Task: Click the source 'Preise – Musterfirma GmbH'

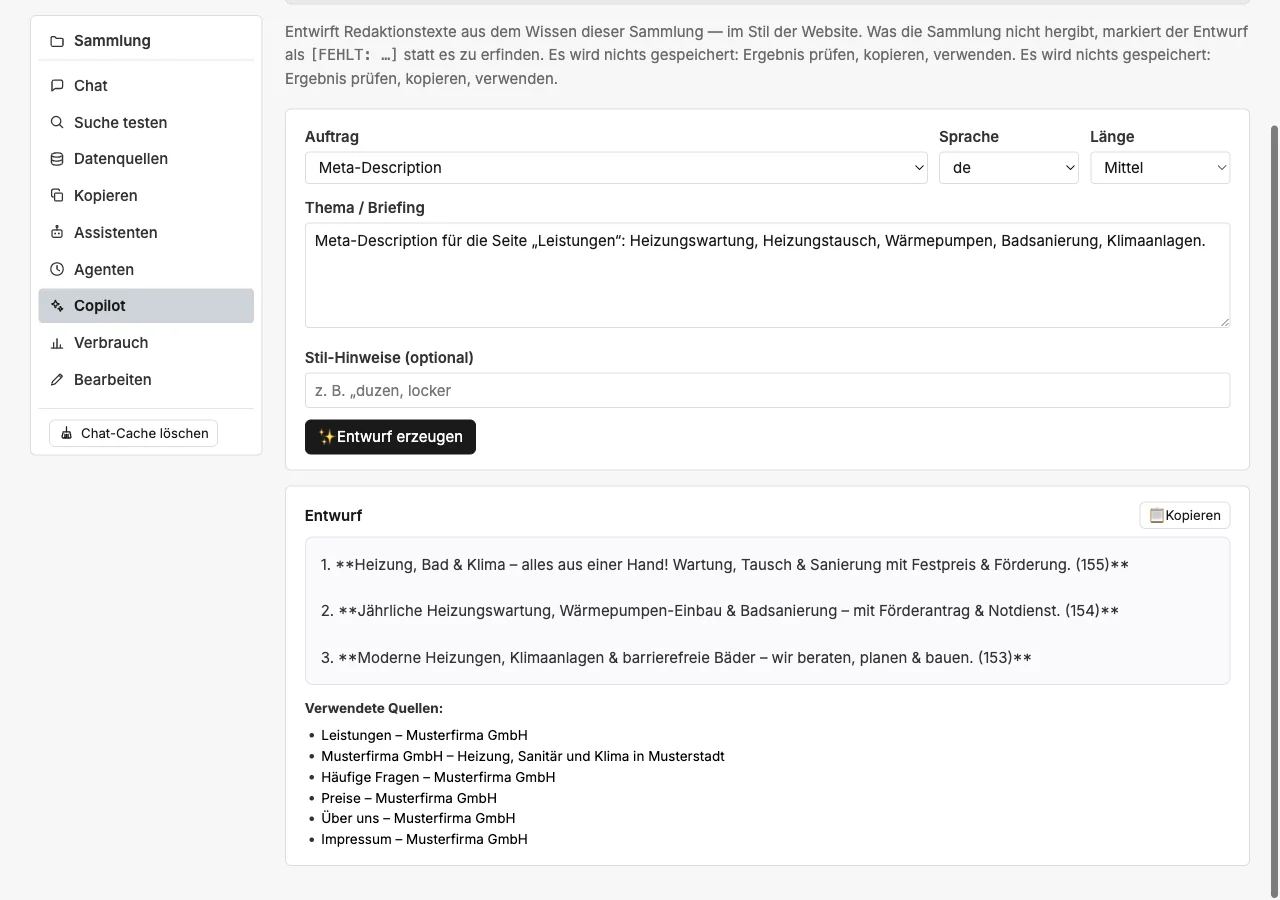Action: pos(409,798)
